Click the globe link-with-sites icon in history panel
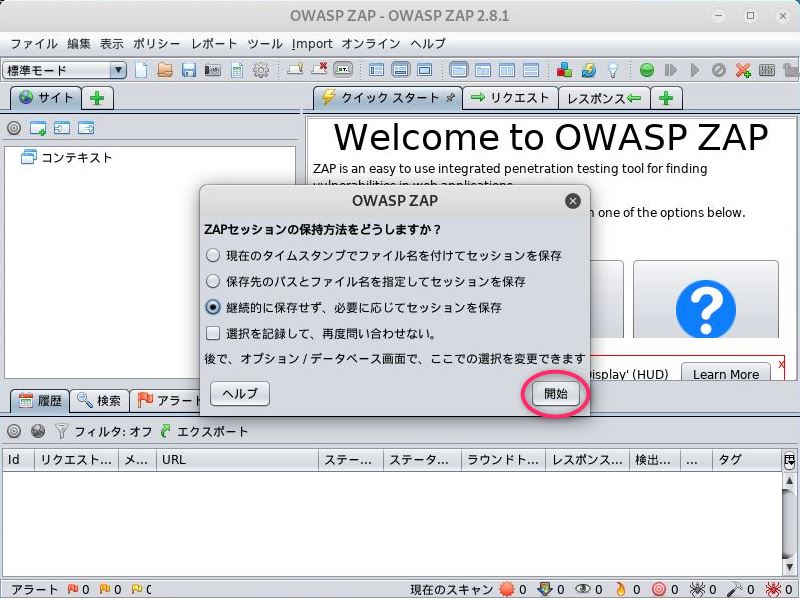 point(38,432)
